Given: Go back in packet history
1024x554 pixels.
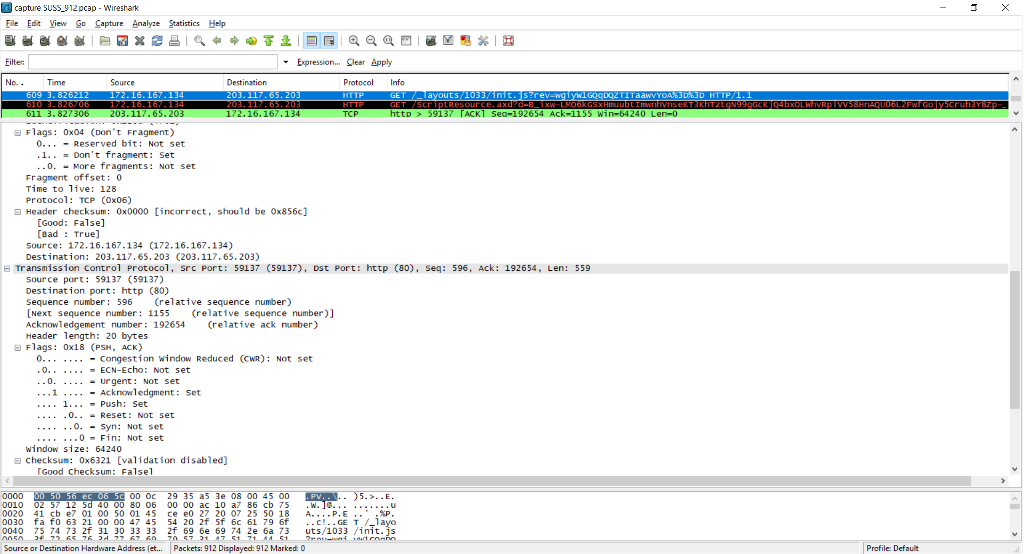Looking at the screenshot, I should [x=217, y=41].
